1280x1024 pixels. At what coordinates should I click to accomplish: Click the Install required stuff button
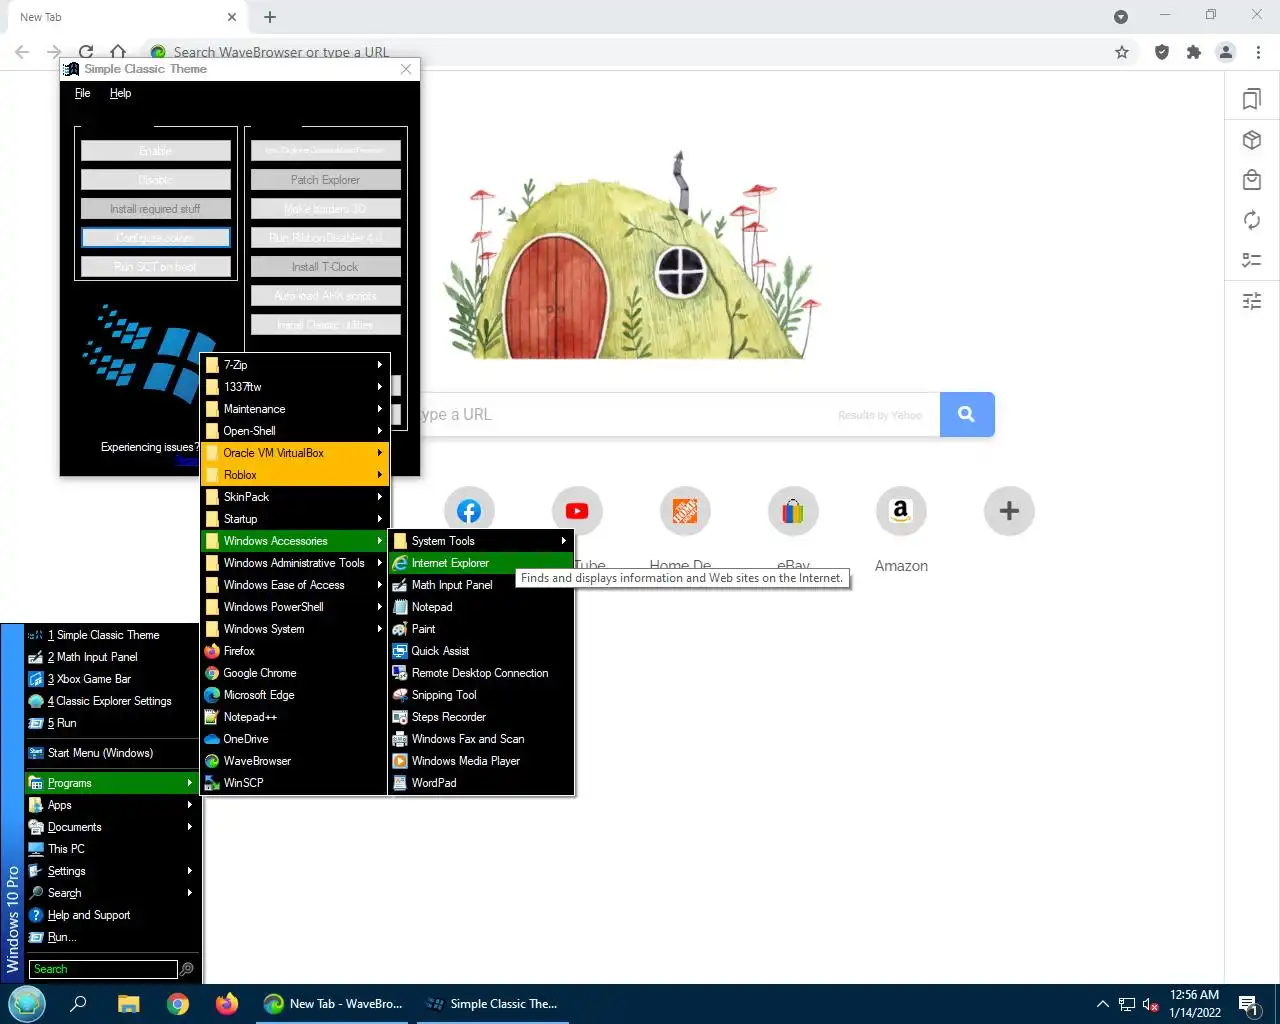pyautogui.click(x=156, y=209)
